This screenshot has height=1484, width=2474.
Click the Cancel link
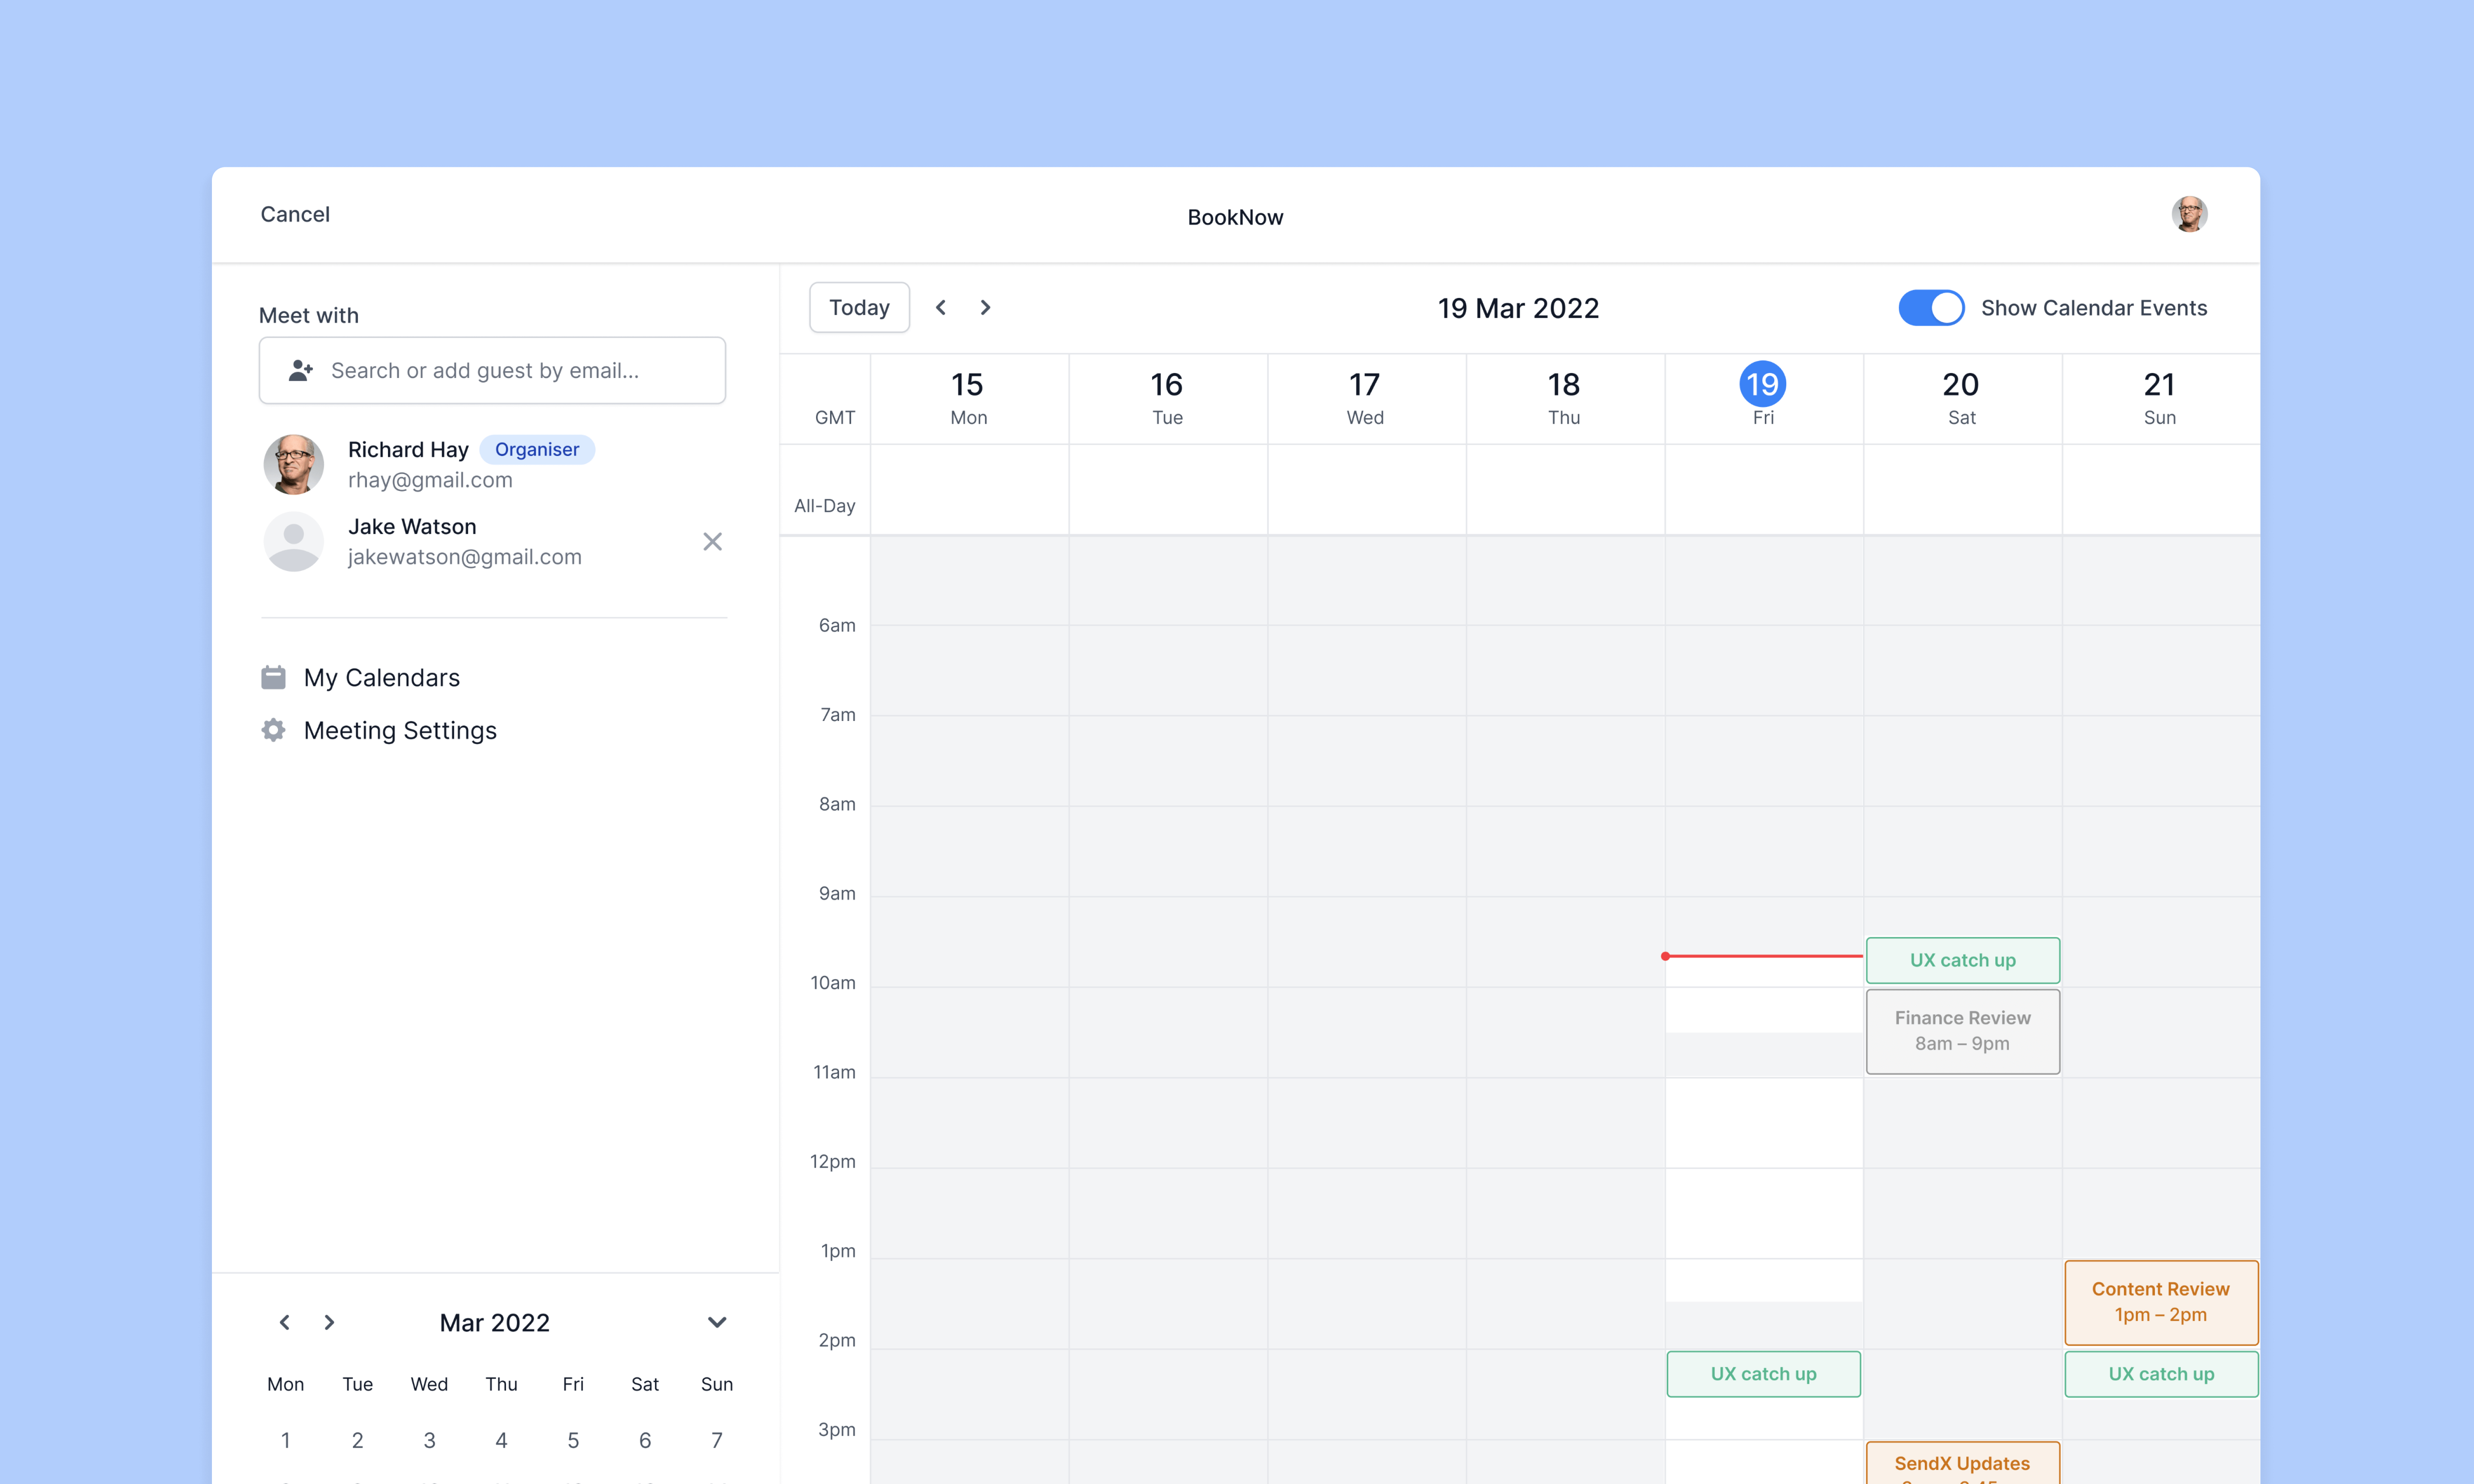[x=294, y=214]
